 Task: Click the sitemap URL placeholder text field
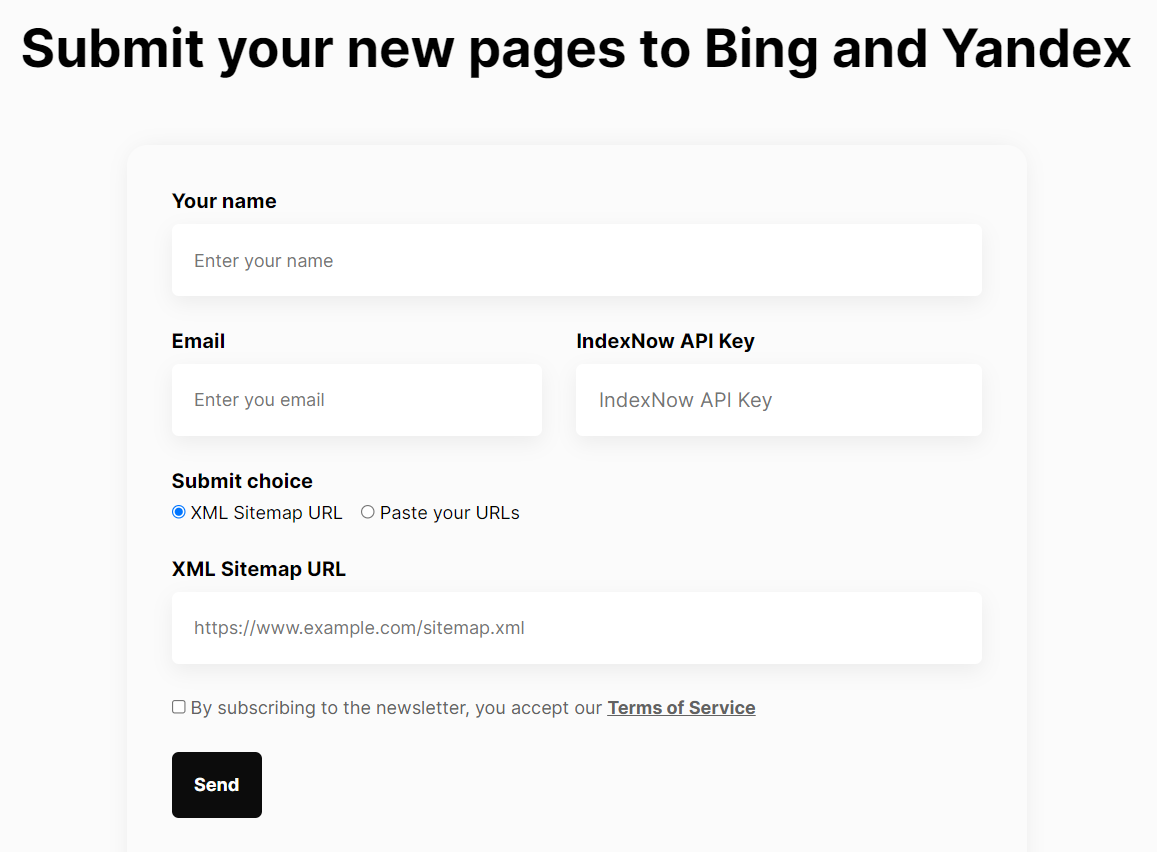pyautogui.click(x=577, y=627)
